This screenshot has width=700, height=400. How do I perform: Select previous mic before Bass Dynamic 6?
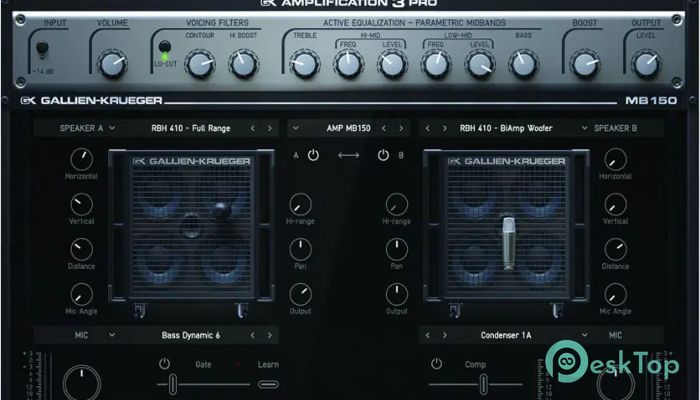(x=252, y=335)
